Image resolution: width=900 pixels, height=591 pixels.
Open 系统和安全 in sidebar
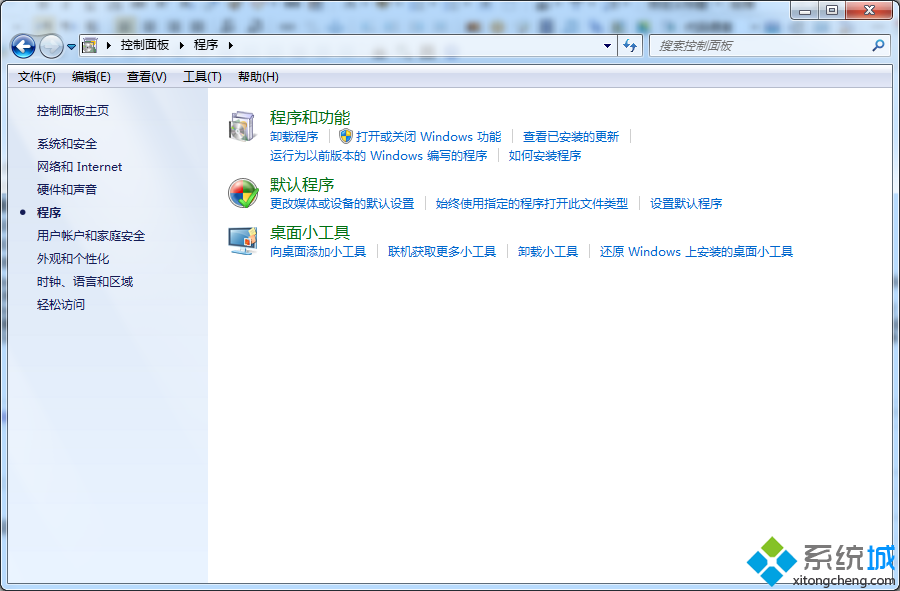[67, 144]
